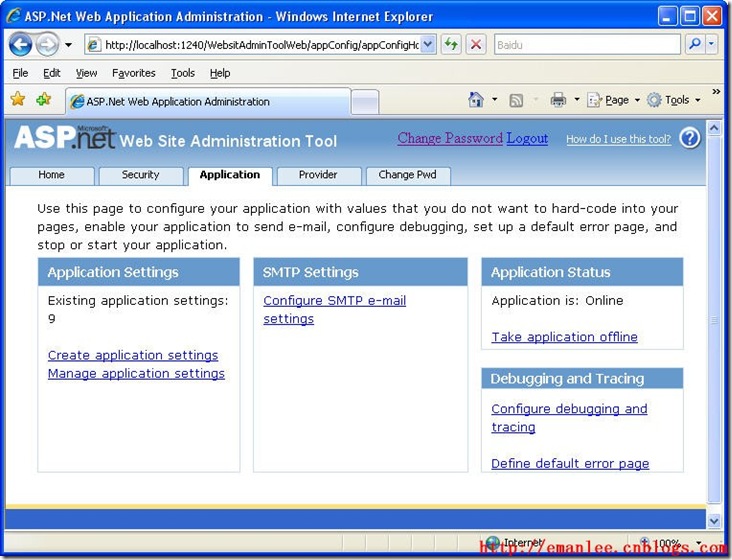
Task: Click the search magnifier icon
Action: (695, 44)
